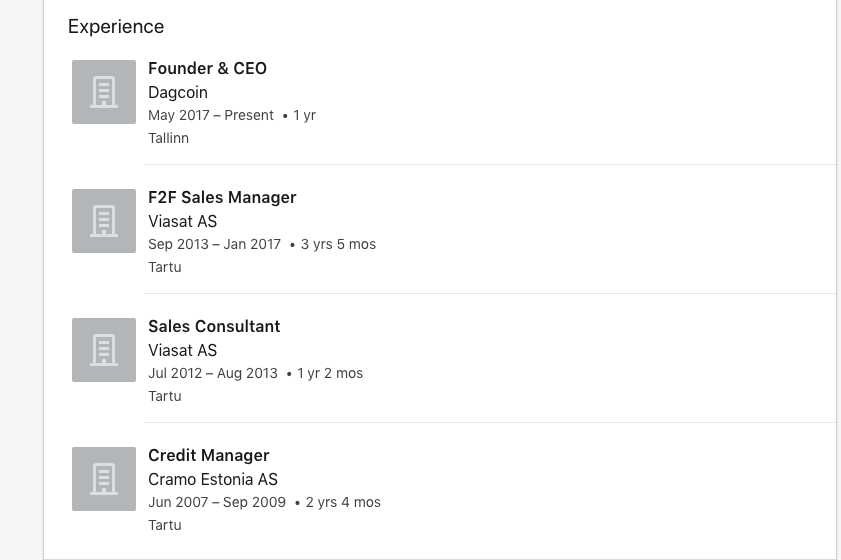Click the Cramo Estonia AS company name

coord(213,480)
